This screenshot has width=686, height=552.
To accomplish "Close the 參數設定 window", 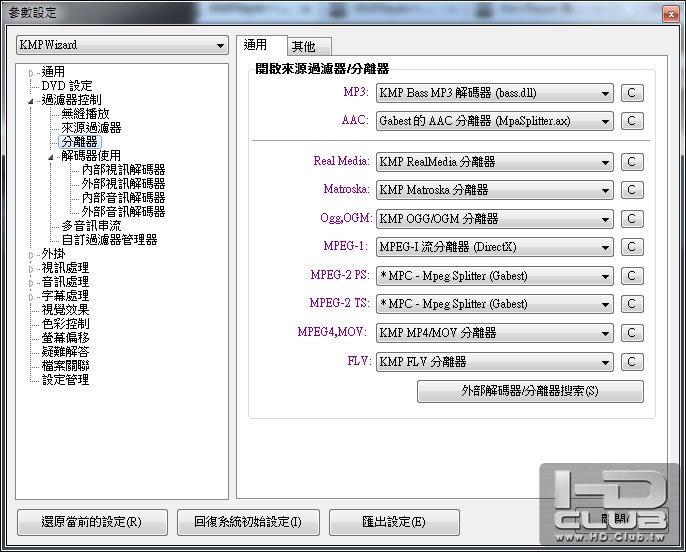I will tap(671, 14).
